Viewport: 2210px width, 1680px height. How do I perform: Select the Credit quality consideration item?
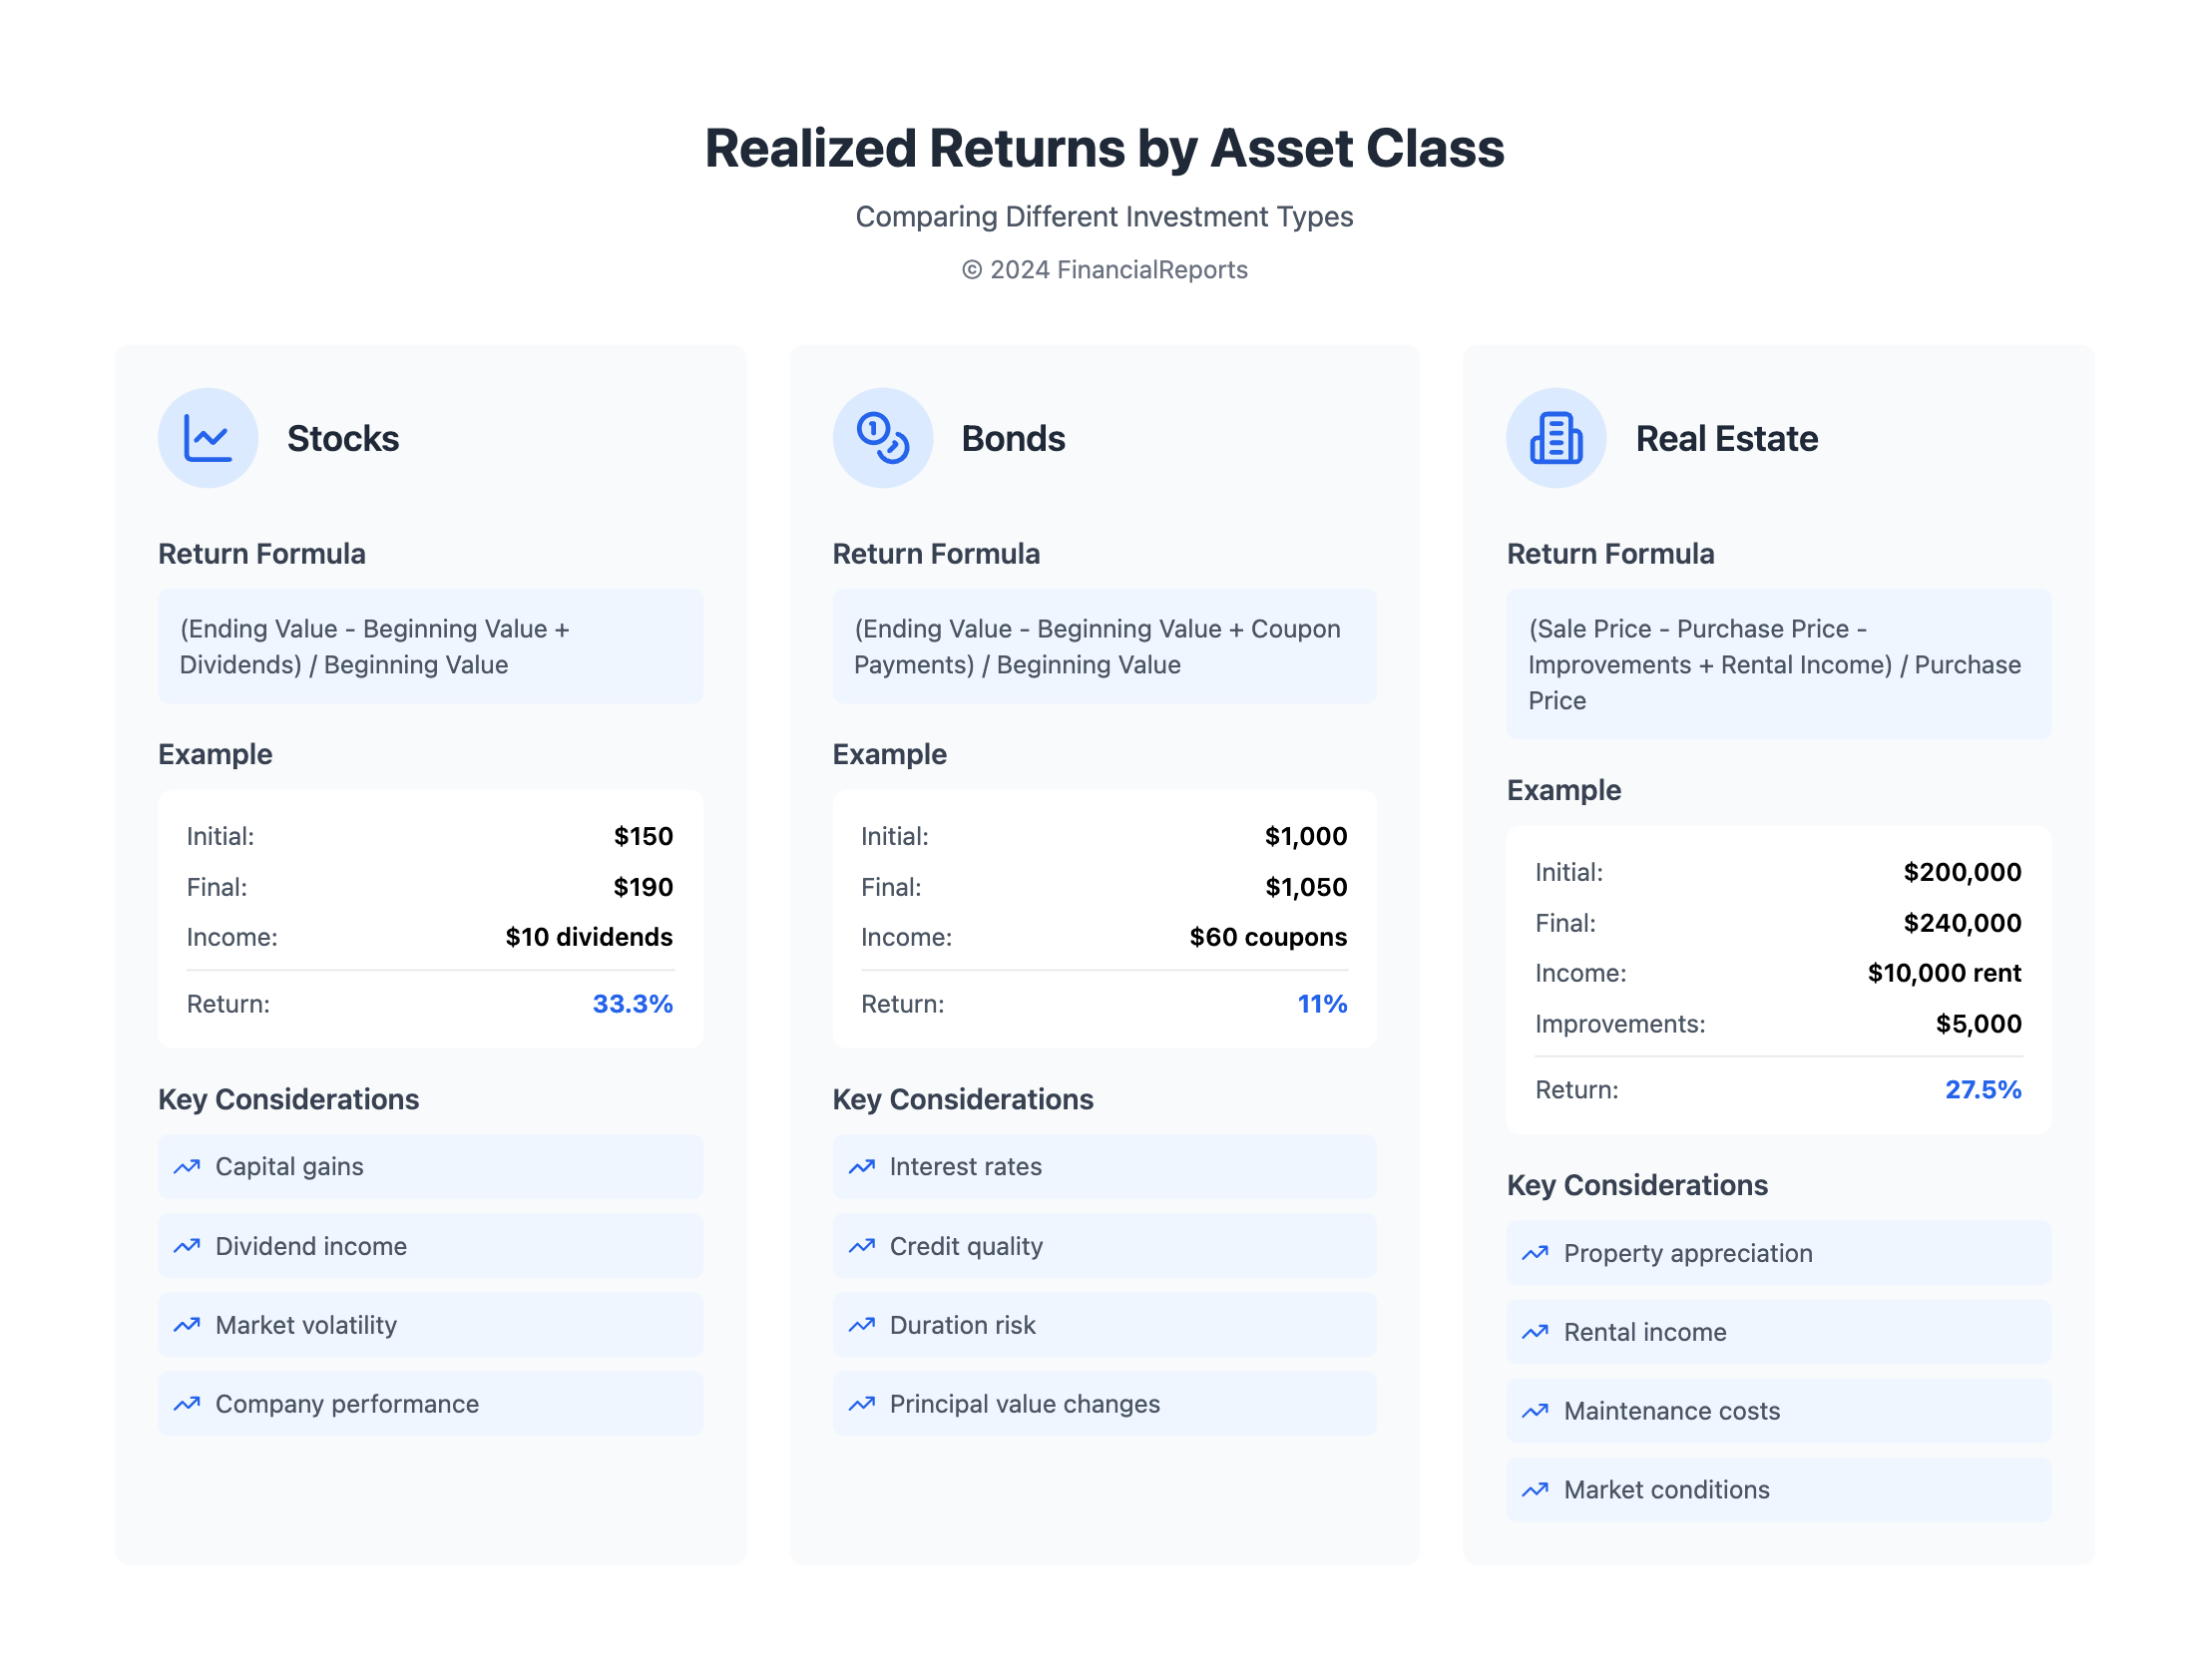pyautogui.click(x=1104, y=1246)
